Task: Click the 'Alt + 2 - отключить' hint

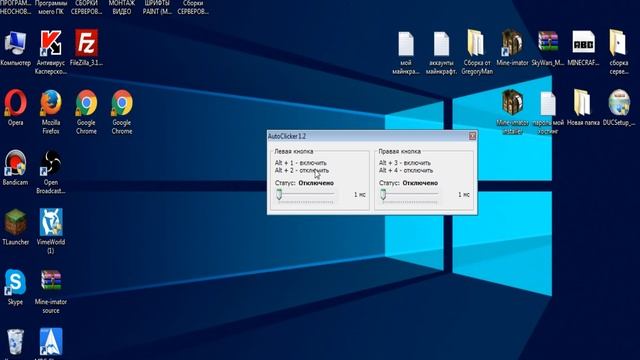Action: pyautogui.click(x=302, y=170)
